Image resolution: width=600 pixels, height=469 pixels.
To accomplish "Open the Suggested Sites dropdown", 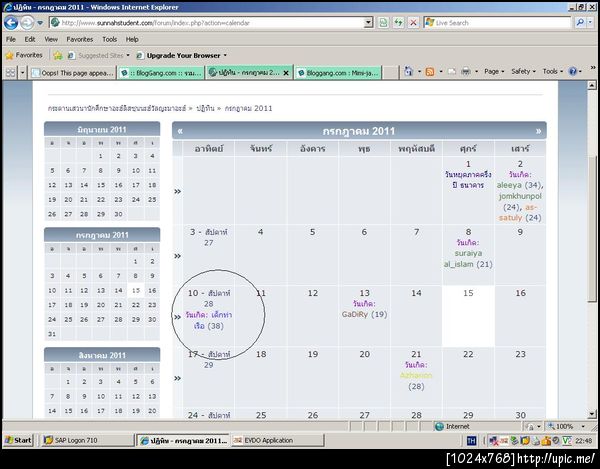I will (99, 55).
